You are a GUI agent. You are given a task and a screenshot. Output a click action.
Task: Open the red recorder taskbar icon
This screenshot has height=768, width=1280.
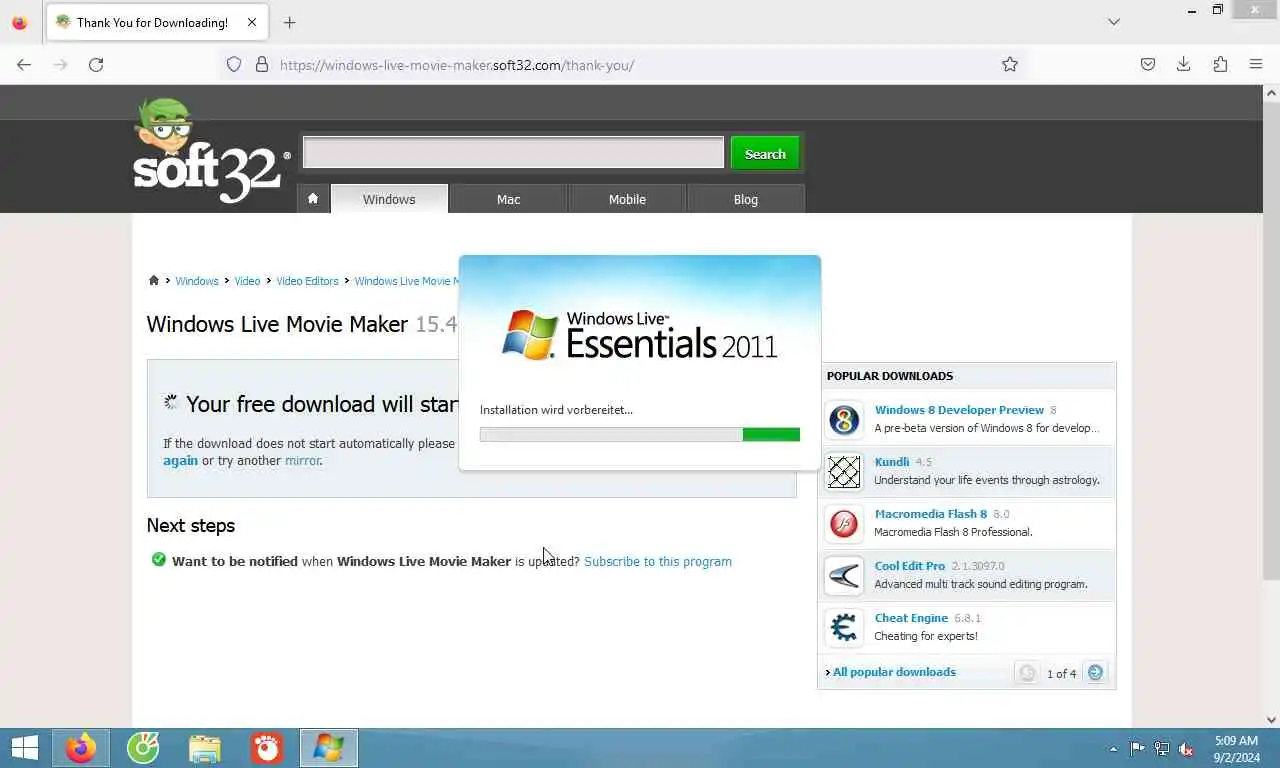(x=267, y=748)
